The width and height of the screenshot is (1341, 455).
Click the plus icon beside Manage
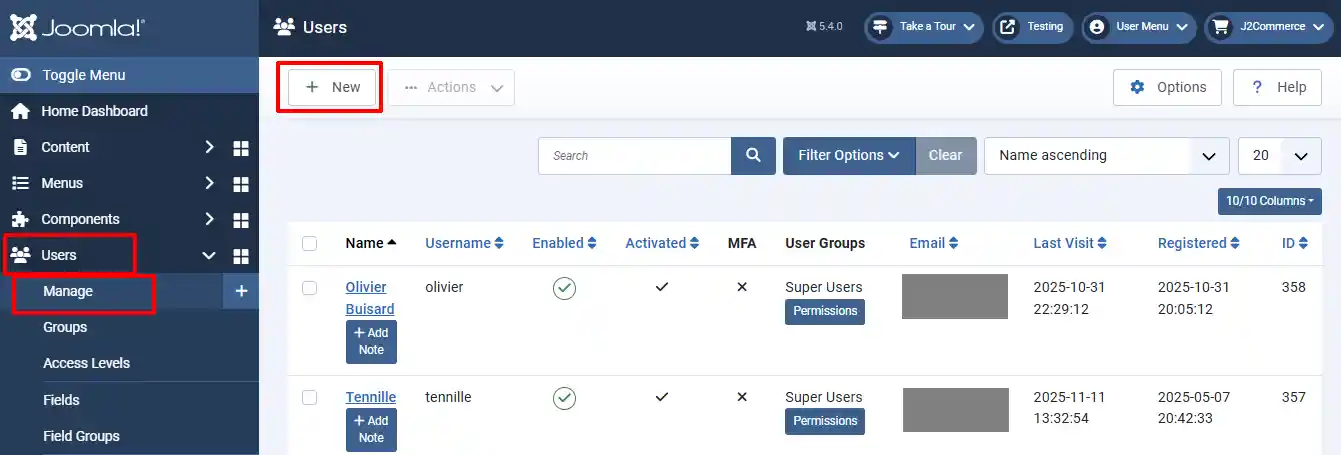[241, 291]
